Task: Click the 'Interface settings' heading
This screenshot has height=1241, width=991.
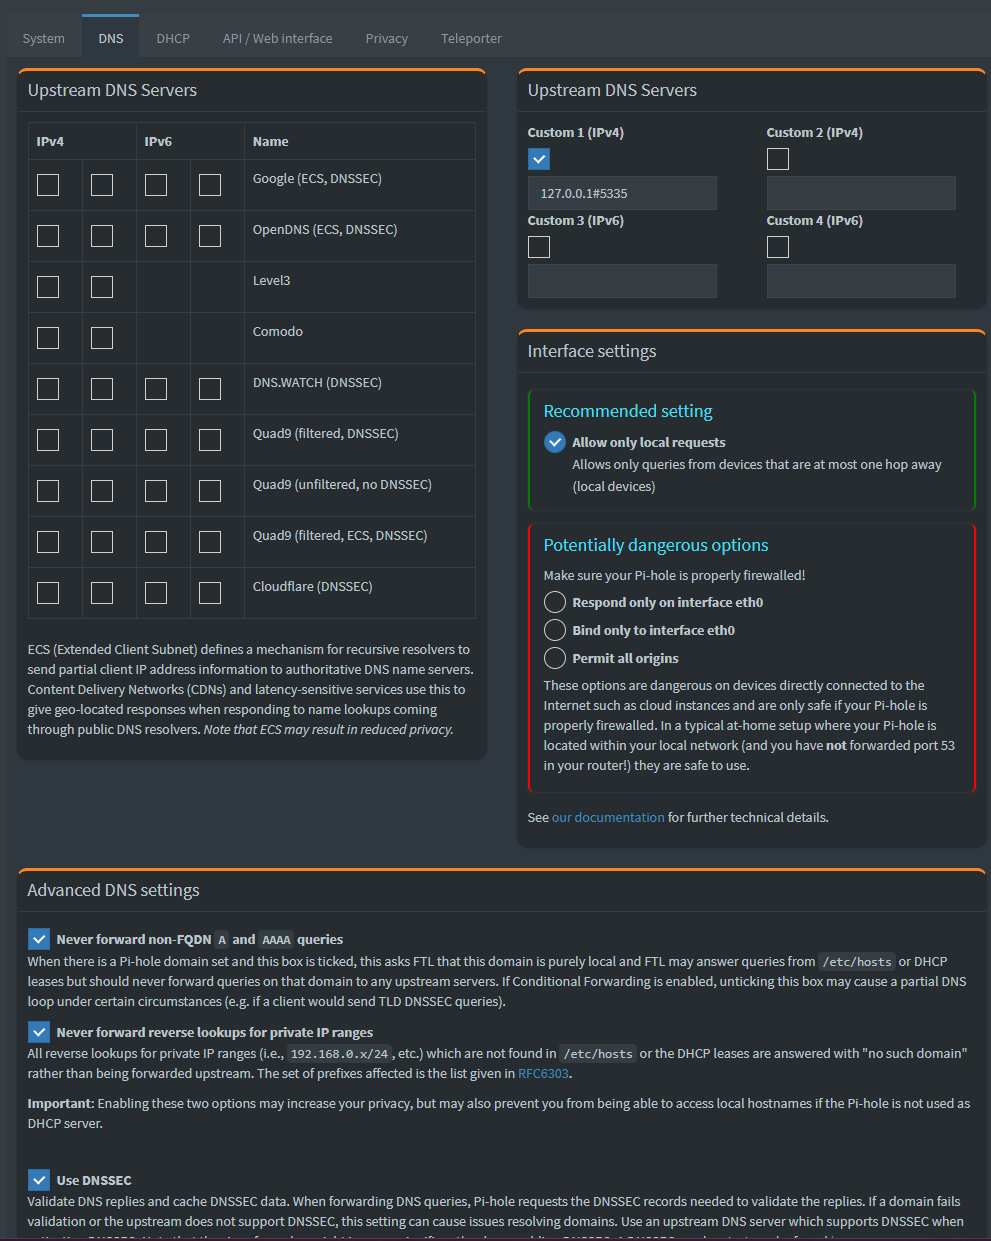Action: tap(592, 351)
